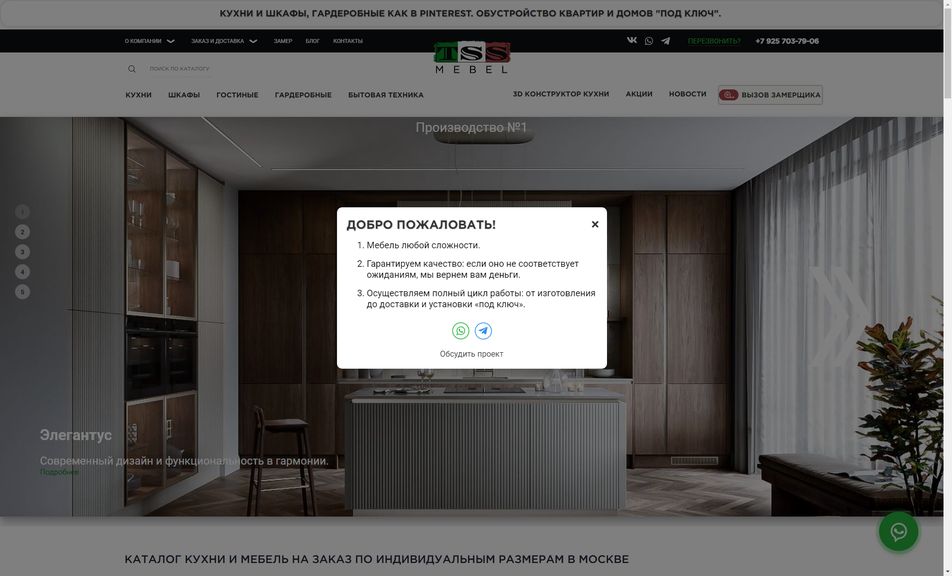Viewport: 952px width, 576px height.
Task: Switch to slide 2 of the banner
Action: [22, 232]
